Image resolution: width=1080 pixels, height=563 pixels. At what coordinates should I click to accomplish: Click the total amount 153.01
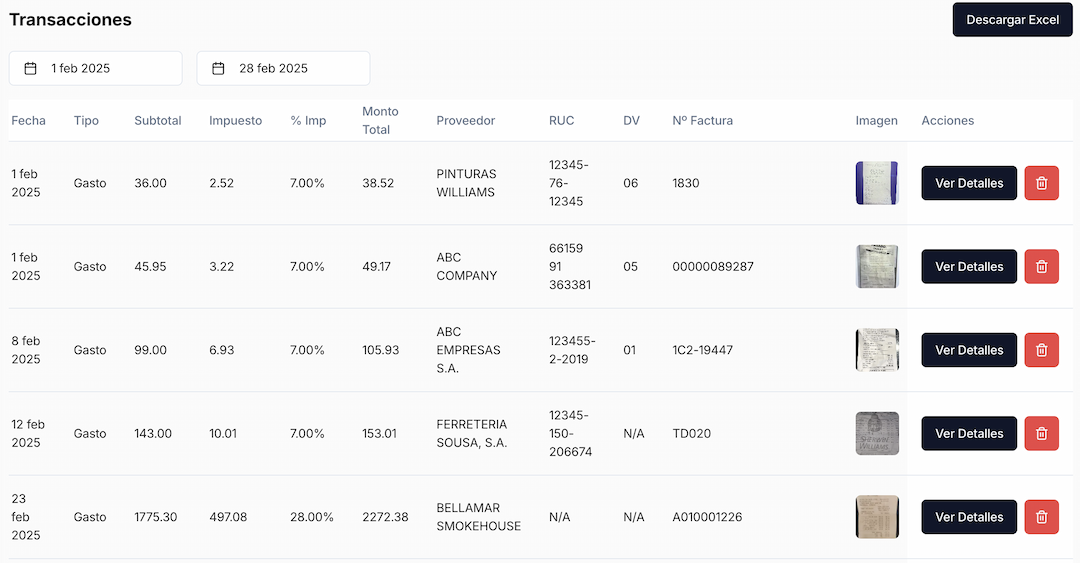[x=380, y=433]
